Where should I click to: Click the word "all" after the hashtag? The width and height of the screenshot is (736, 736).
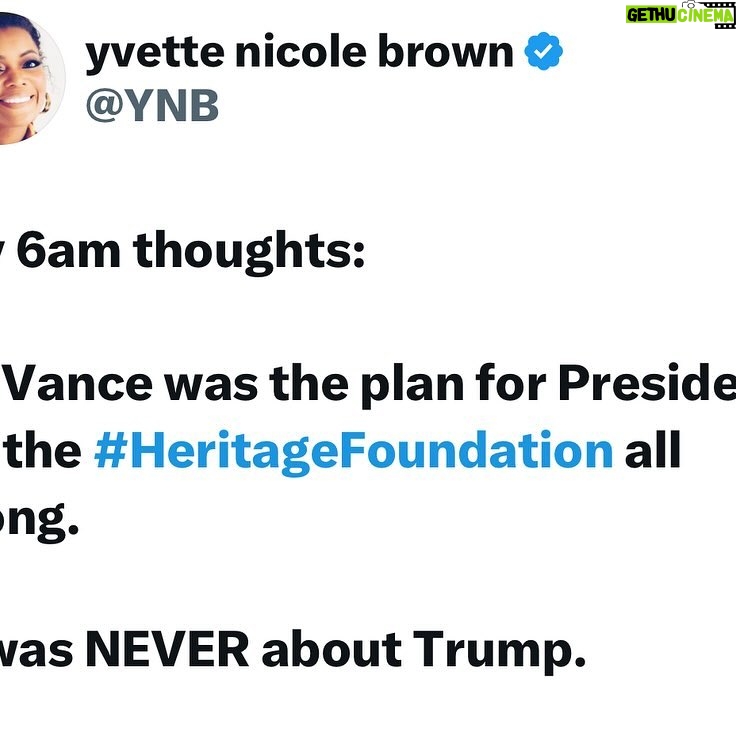point(652,450)
